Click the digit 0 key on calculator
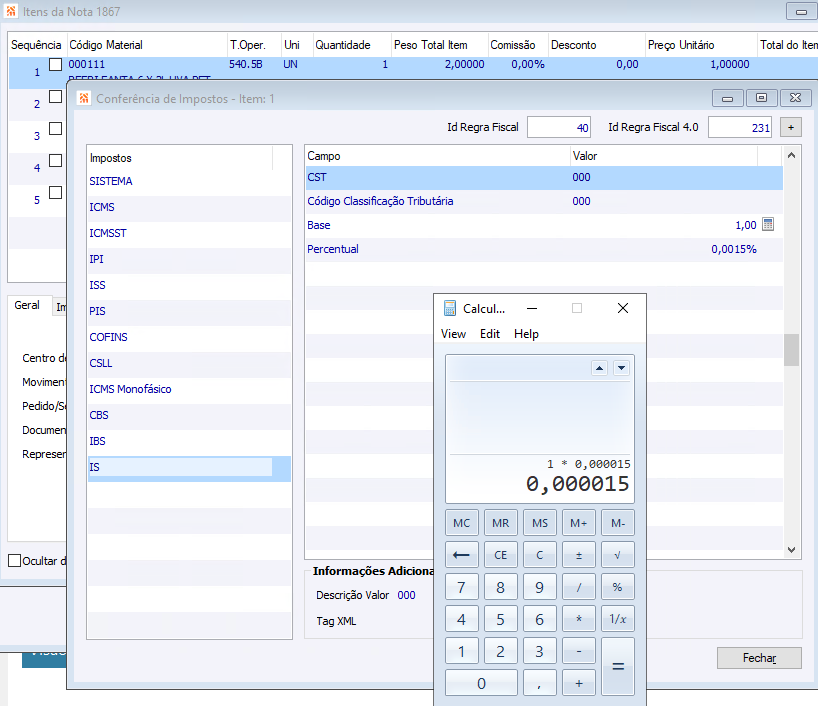This screenshot has width=818, height=706. point(481,683)
